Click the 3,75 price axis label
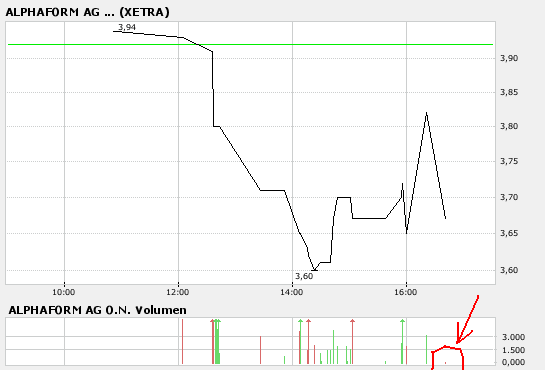Image resolution: width=545 pixels, height=370 pixels. [x=509, y=161]
